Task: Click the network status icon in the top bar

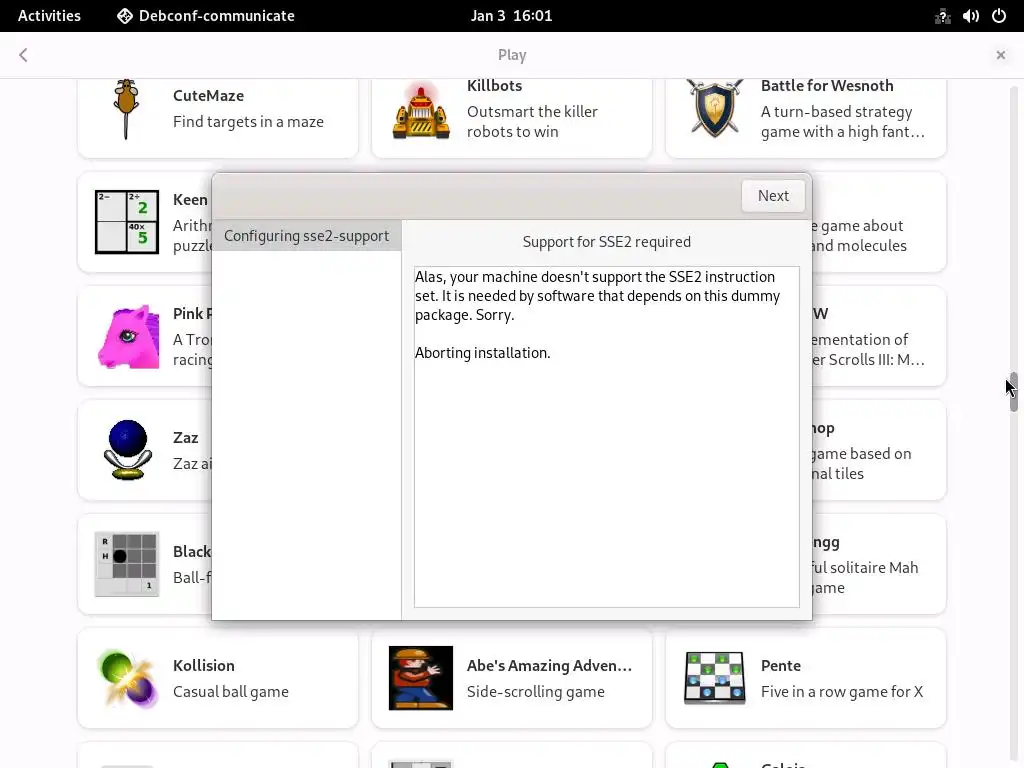Action: click(942, 16)
